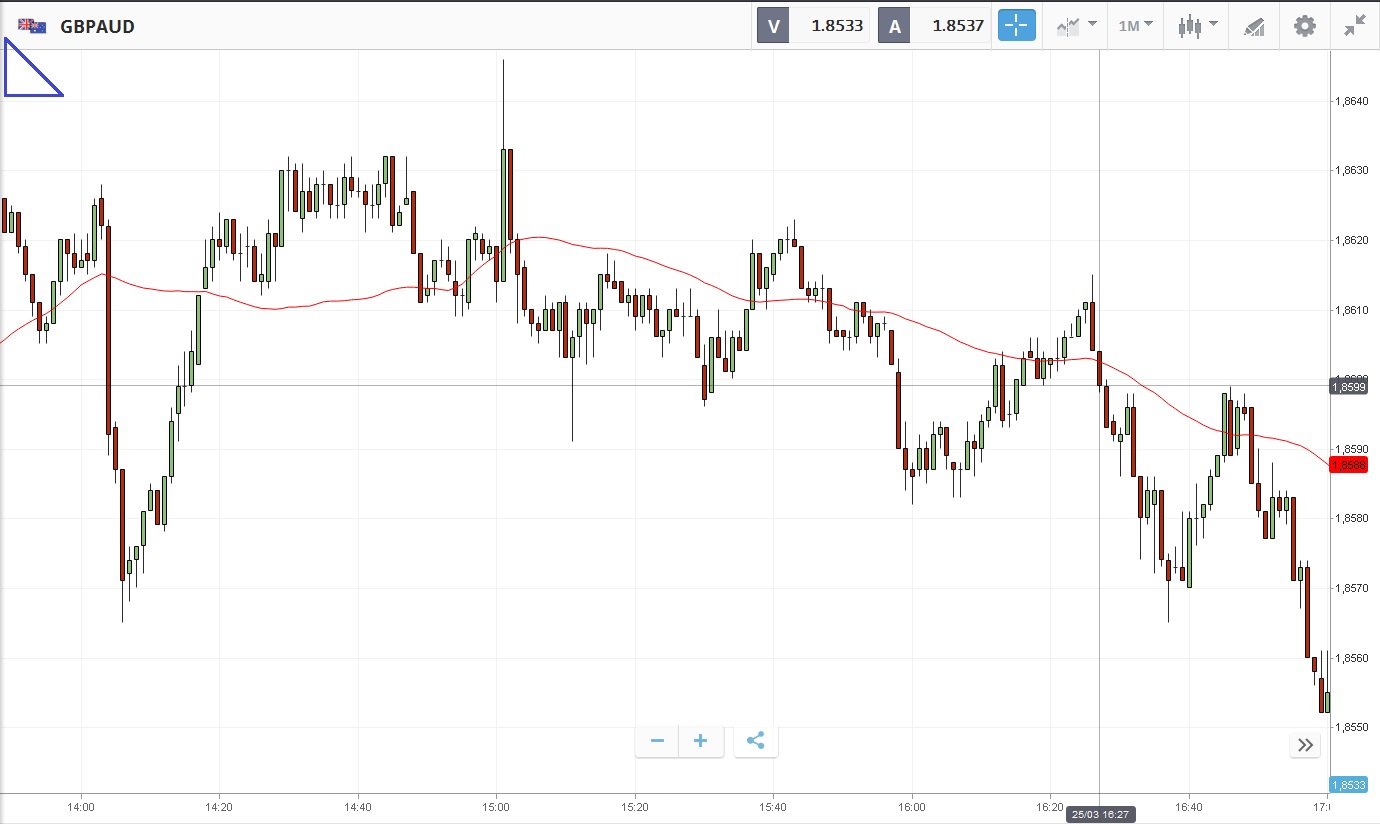Share the chart via share icon

coord(755,741)
